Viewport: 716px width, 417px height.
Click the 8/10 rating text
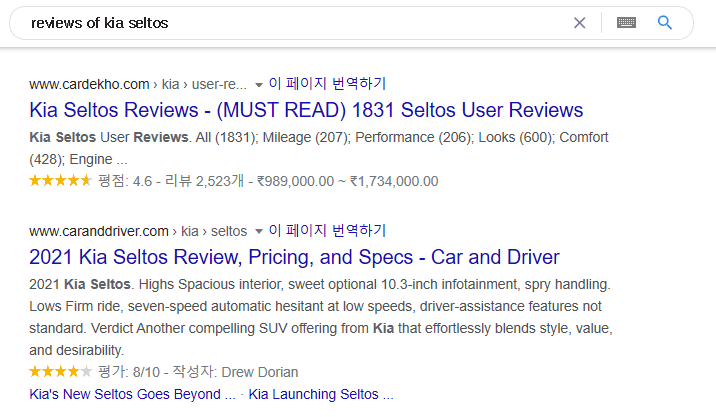(146, 372)
